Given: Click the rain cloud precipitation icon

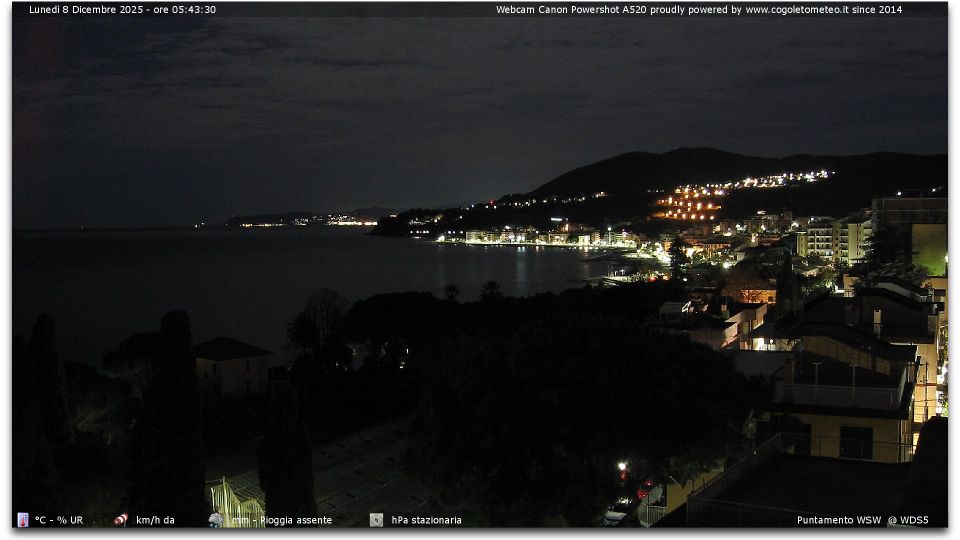Looking at the screenshot, I should (x=216, y=520).
